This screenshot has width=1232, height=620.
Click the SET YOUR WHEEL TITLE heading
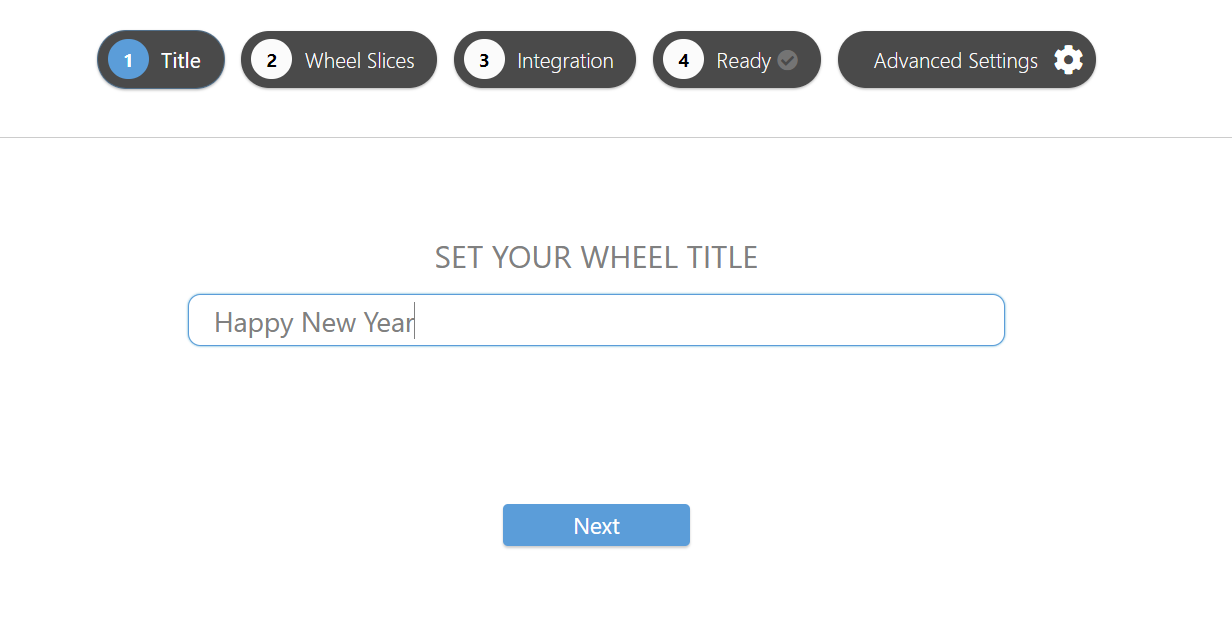pos(596,258)
